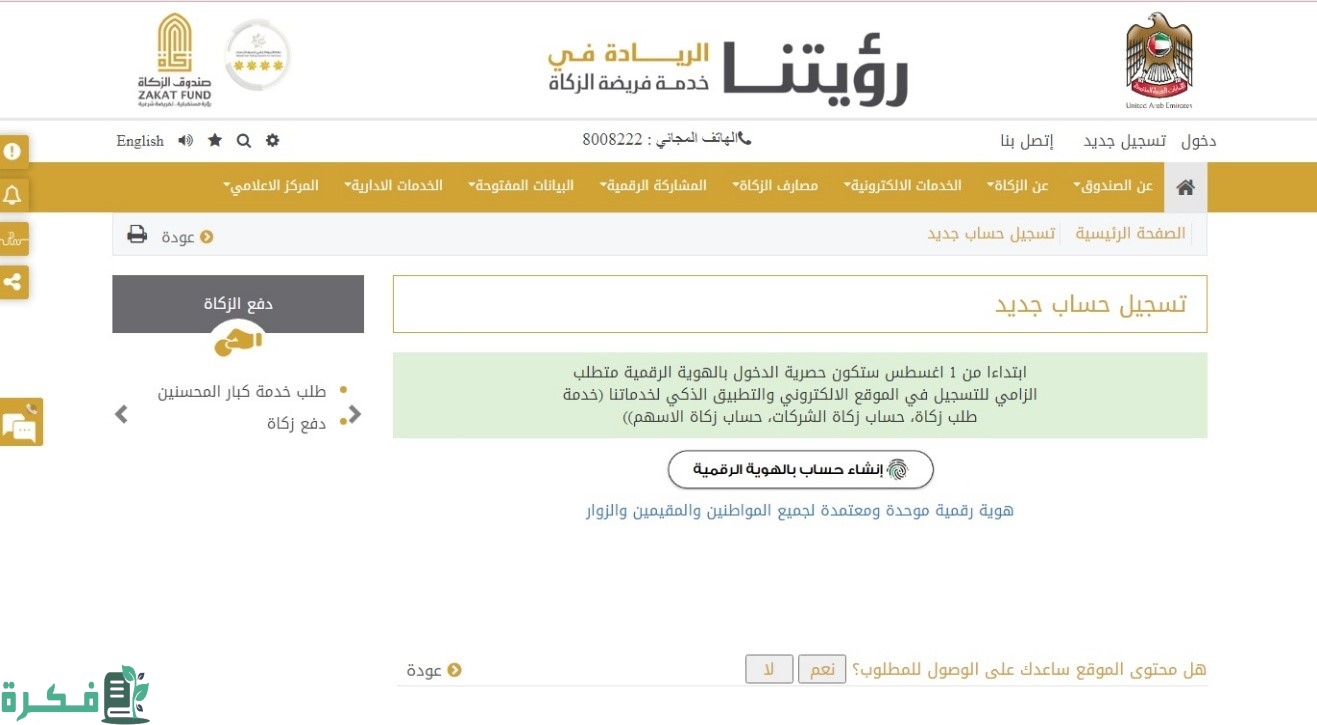Open the chat support widget icon
1317x725 pixels.
20,423
